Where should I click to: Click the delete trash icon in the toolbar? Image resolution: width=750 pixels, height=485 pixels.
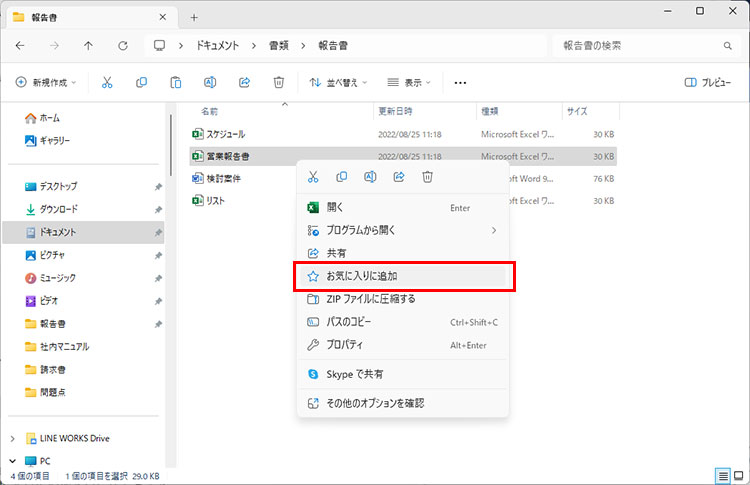coord(279,83)
